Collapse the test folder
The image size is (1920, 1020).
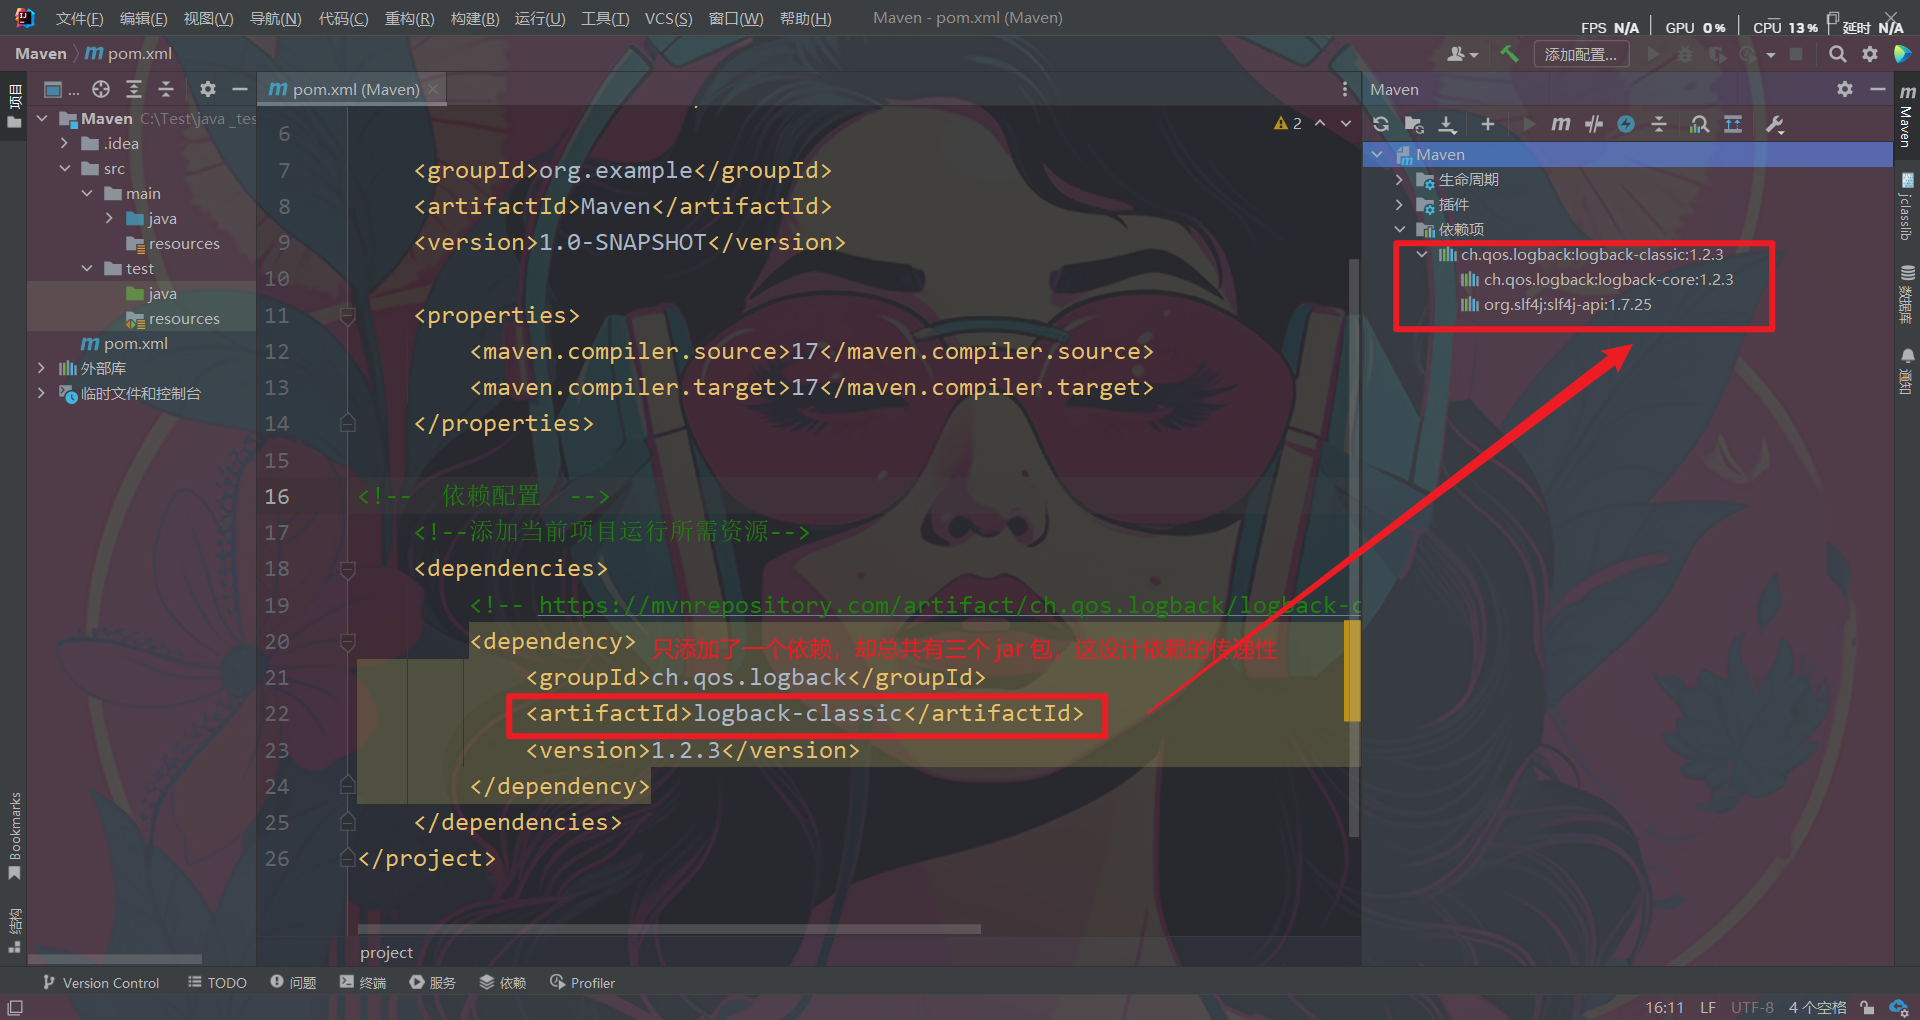87,268
